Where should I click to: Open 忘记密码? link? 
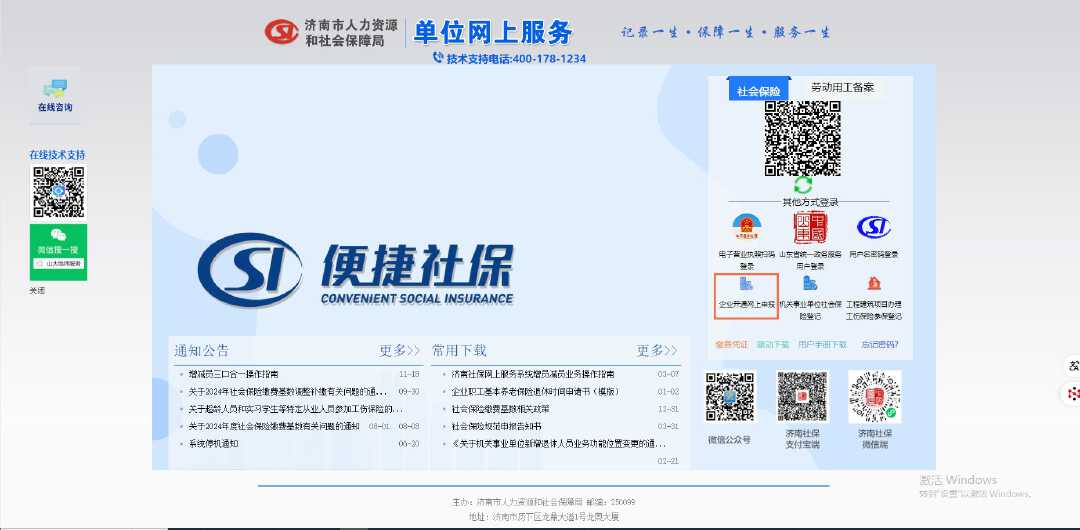(878, 344)
